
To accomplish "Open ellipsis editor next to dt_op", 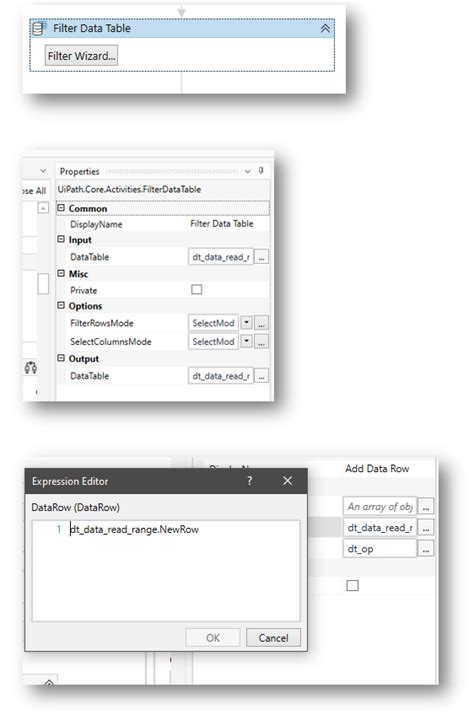I will (426, 549).
